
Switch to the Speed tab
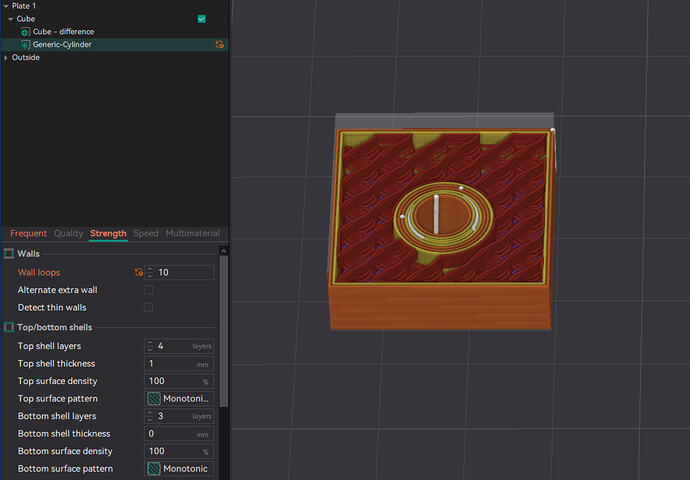[146, 233]
